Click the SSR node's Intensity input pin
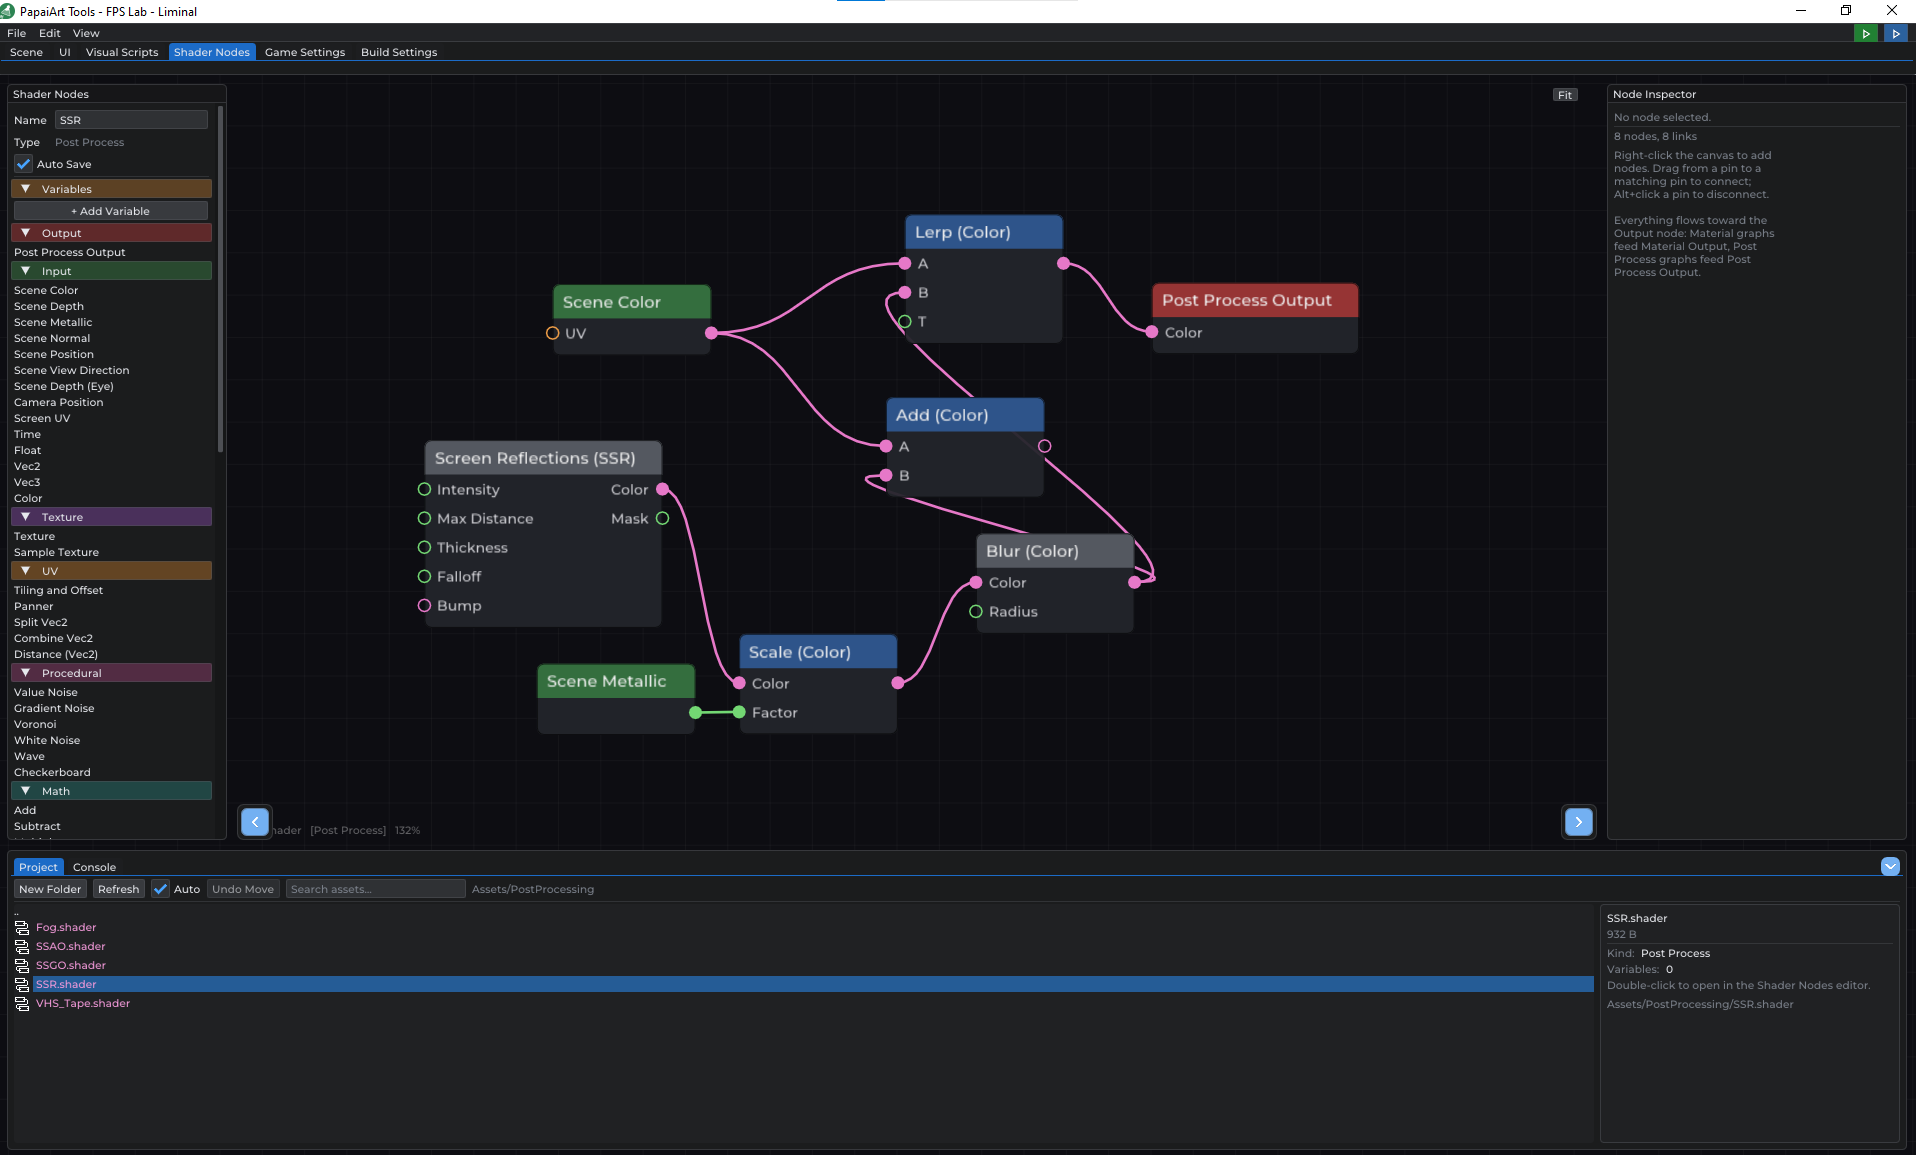 click(424, 489)
